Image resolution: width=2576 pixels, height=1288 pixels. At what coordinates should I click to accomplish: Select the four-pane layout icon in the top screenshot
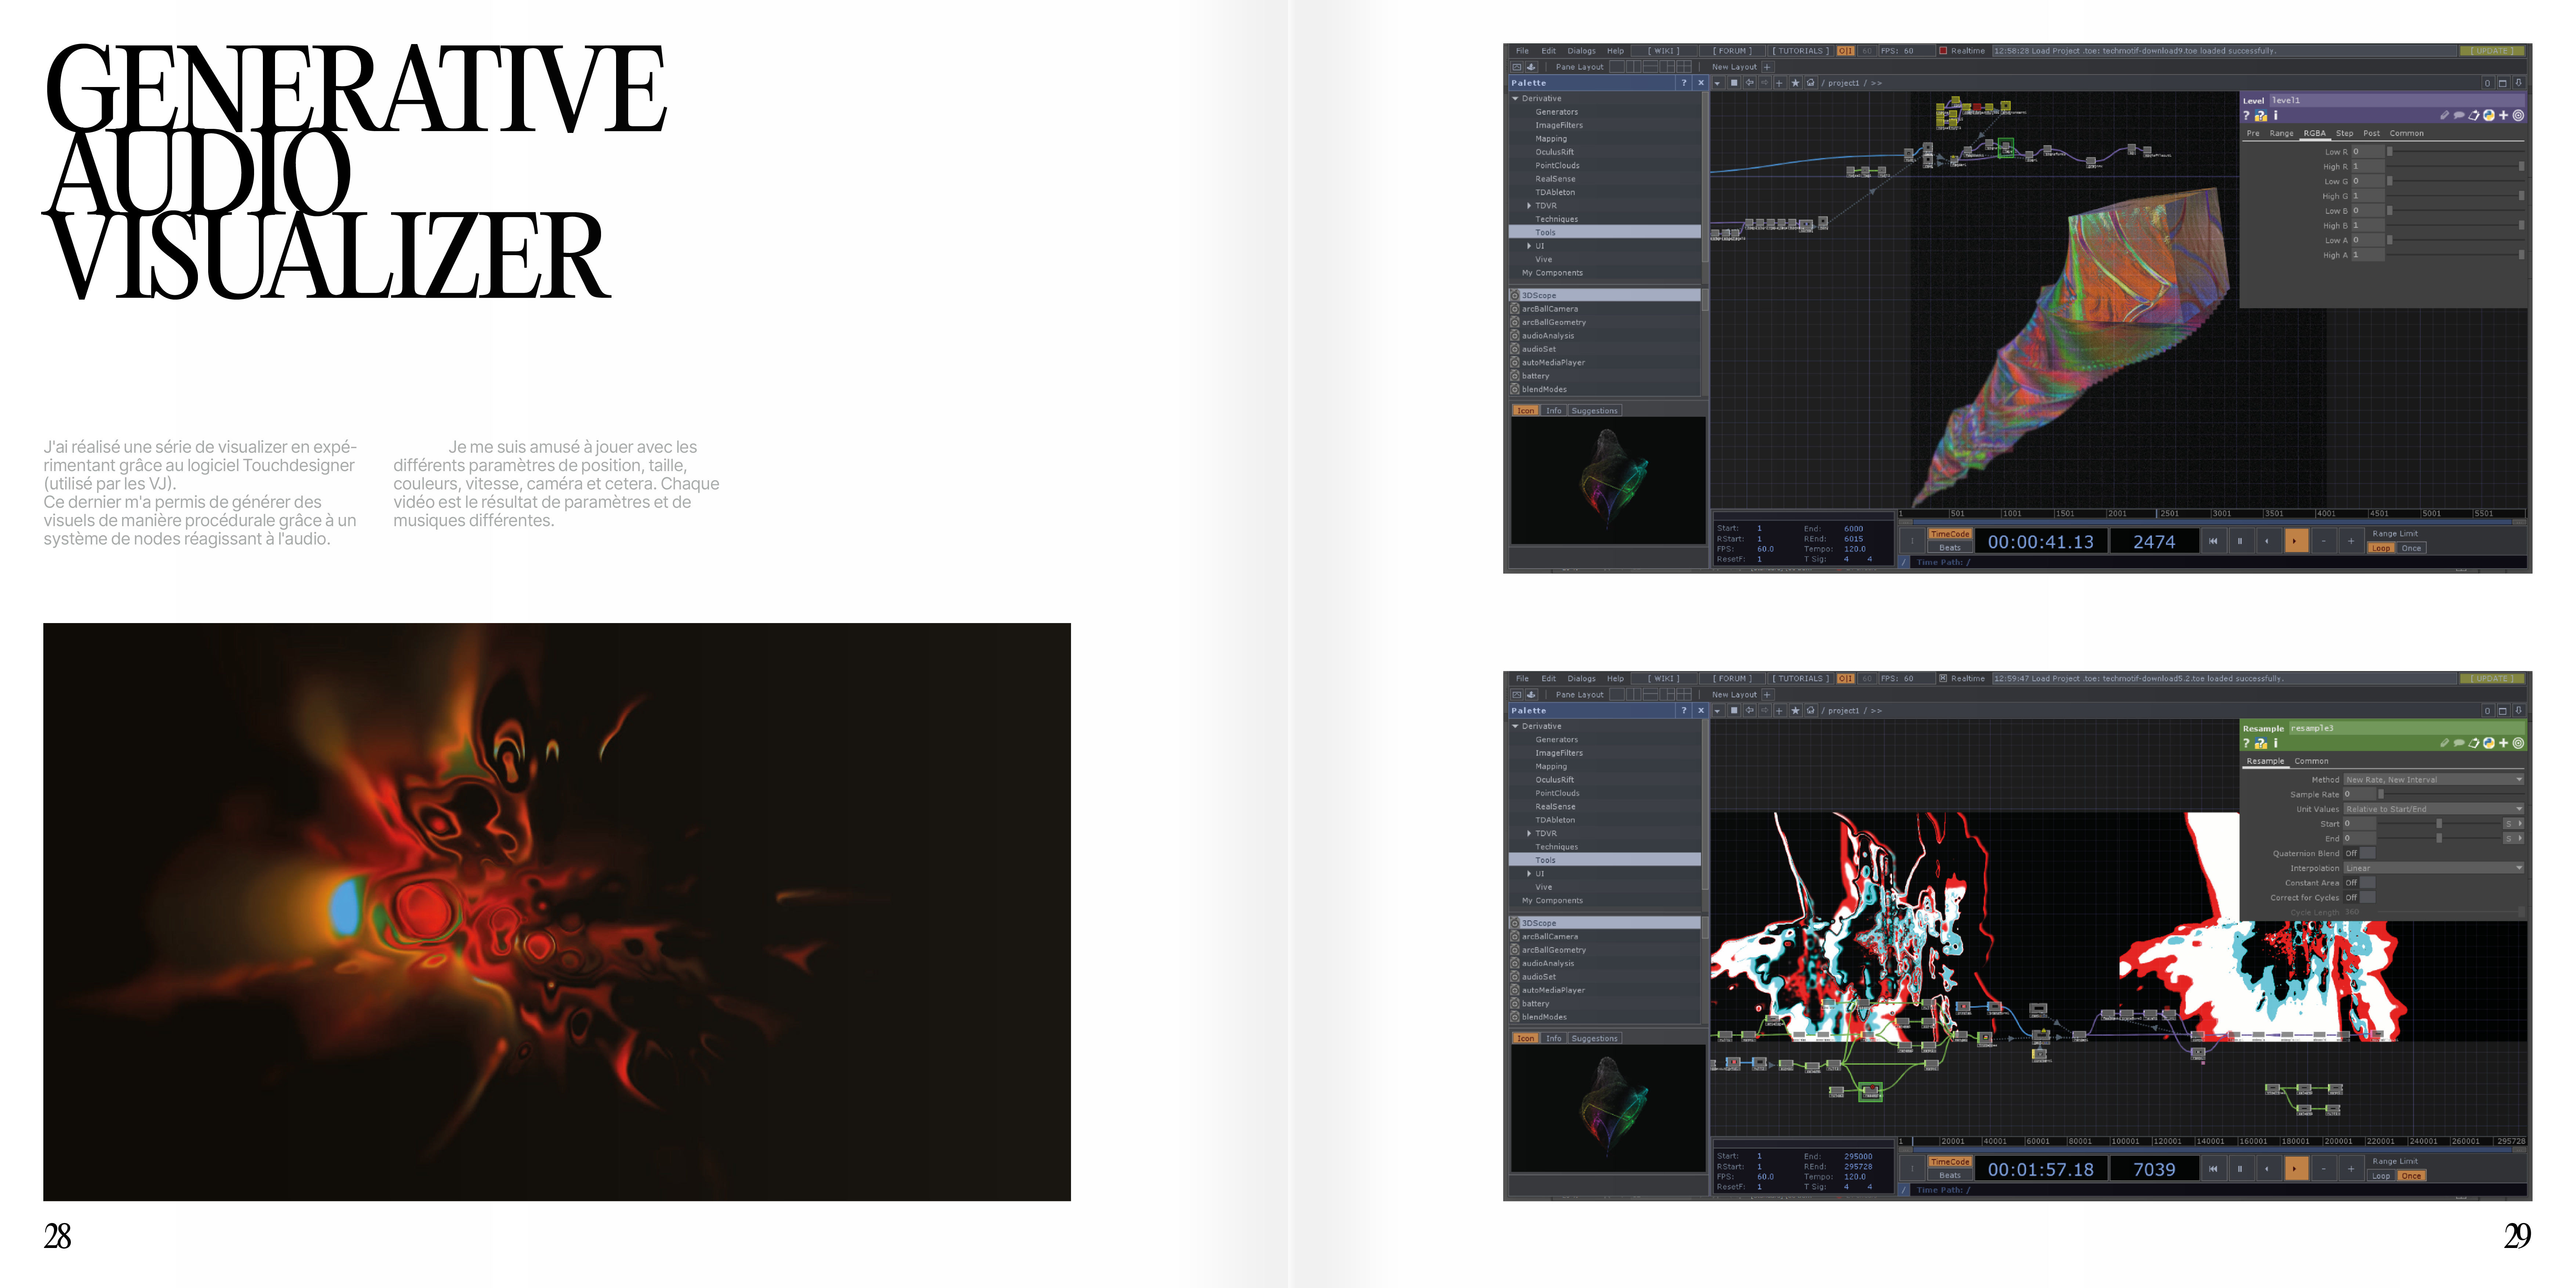(1684, 67)
